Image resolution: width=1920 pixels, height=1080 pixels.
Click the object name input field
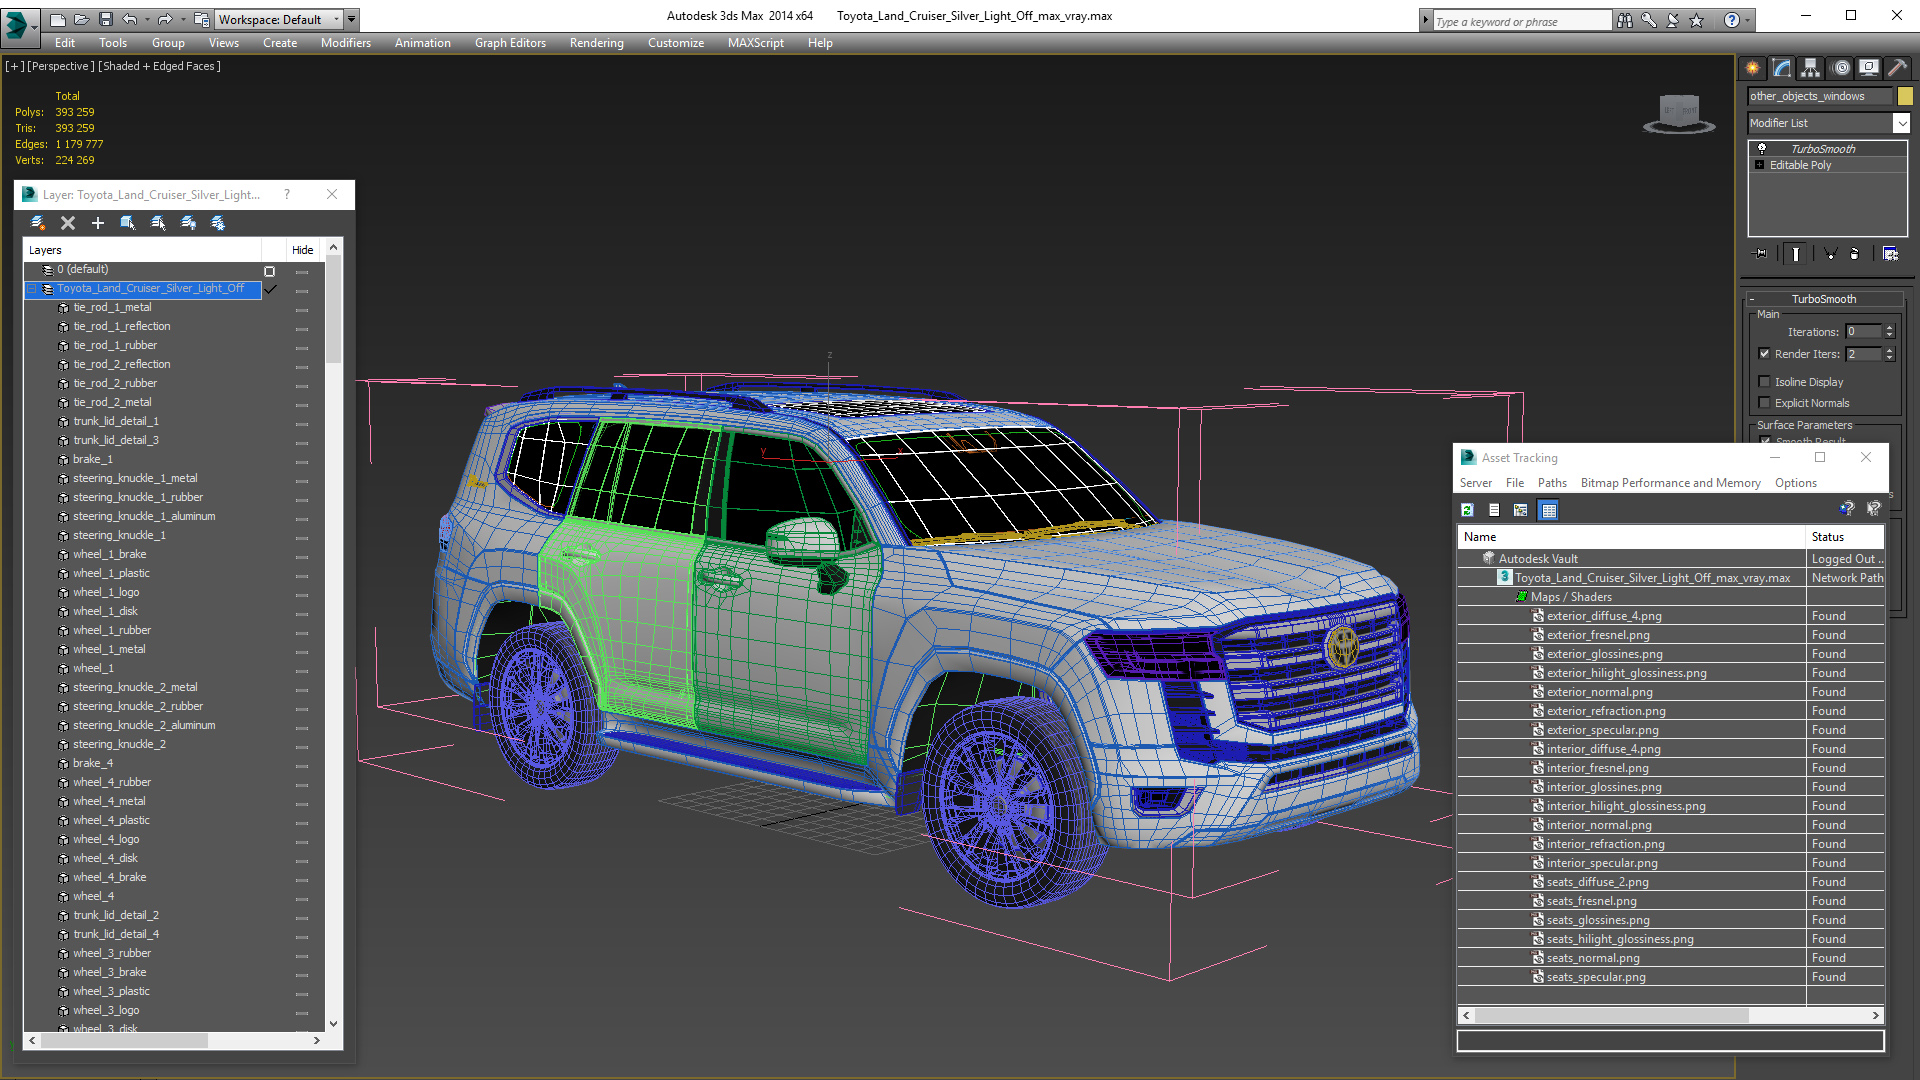(1819, 96)
